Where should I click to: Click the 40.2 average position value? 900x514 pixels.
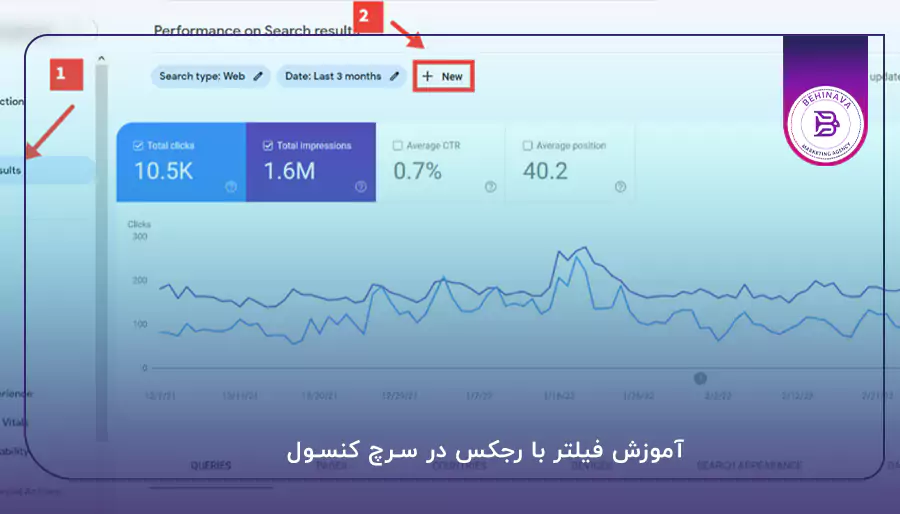pyautogui.click(x=545, y=171)
